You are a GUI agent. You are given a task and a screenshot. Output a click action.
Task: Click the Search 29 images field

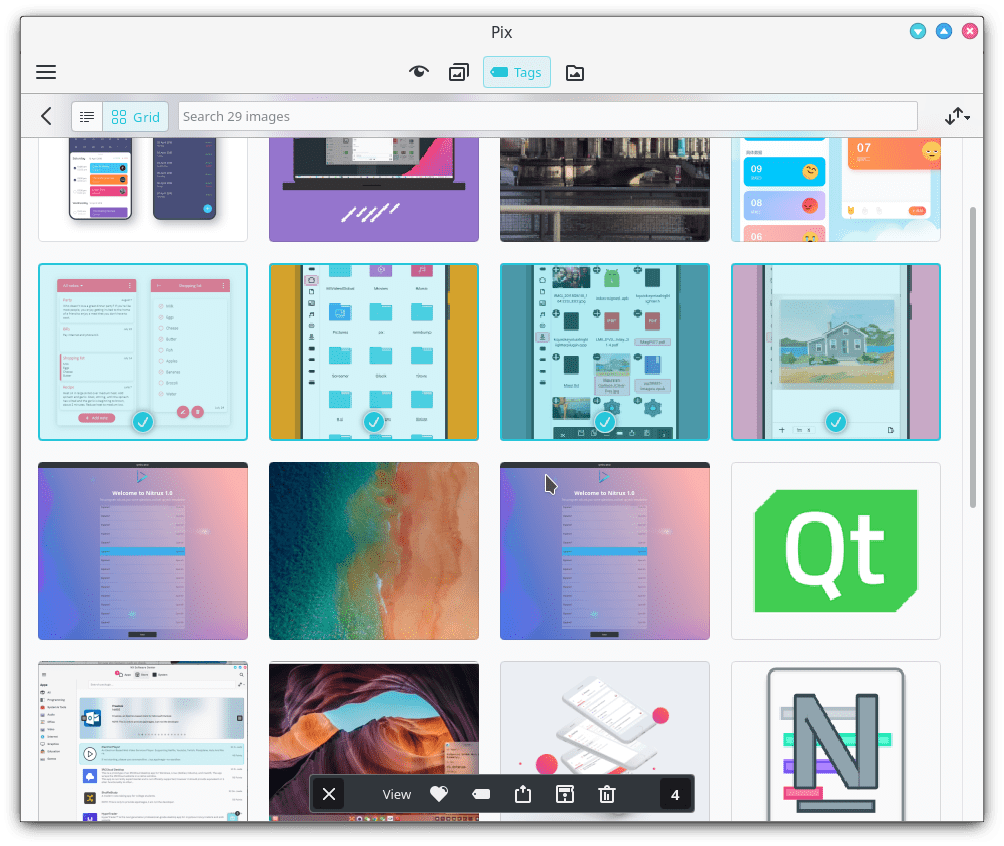pyautogui.click(x=547, y=116)
